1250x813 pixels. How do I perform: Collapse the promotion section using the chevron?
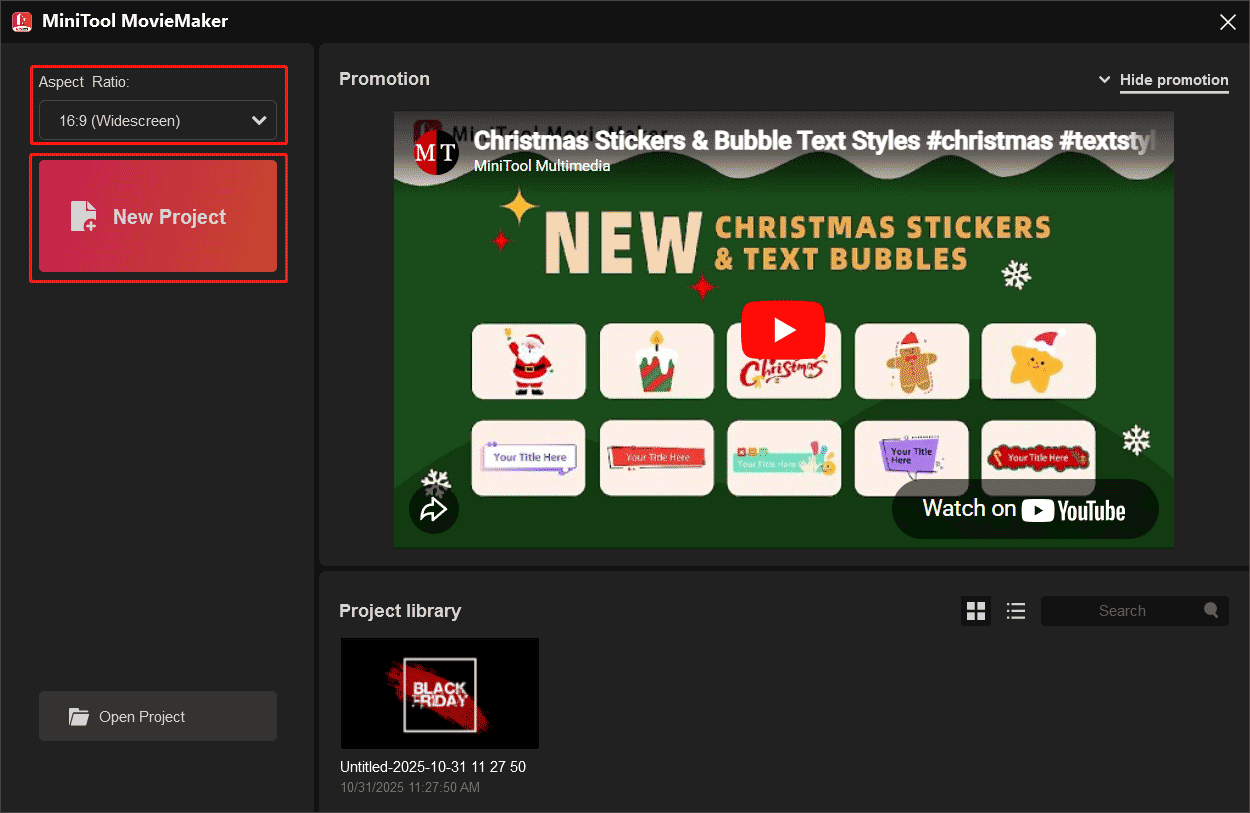point(1104,79)
